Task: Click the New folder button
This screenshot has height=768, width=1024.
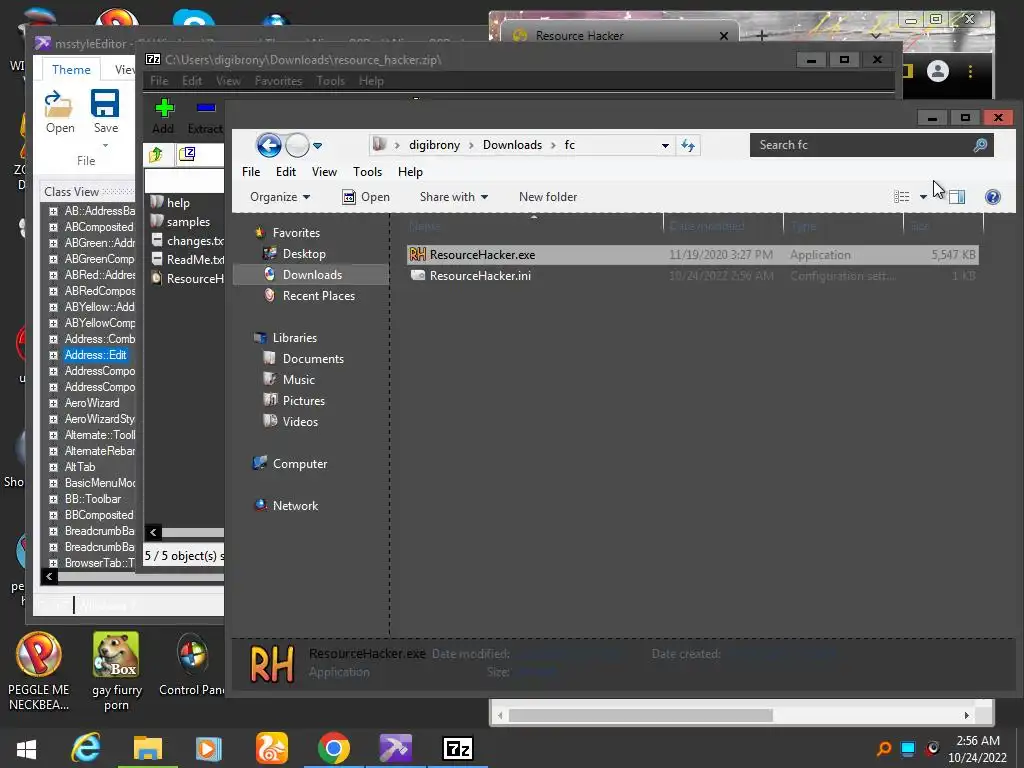Action: (x=548, y=197)
